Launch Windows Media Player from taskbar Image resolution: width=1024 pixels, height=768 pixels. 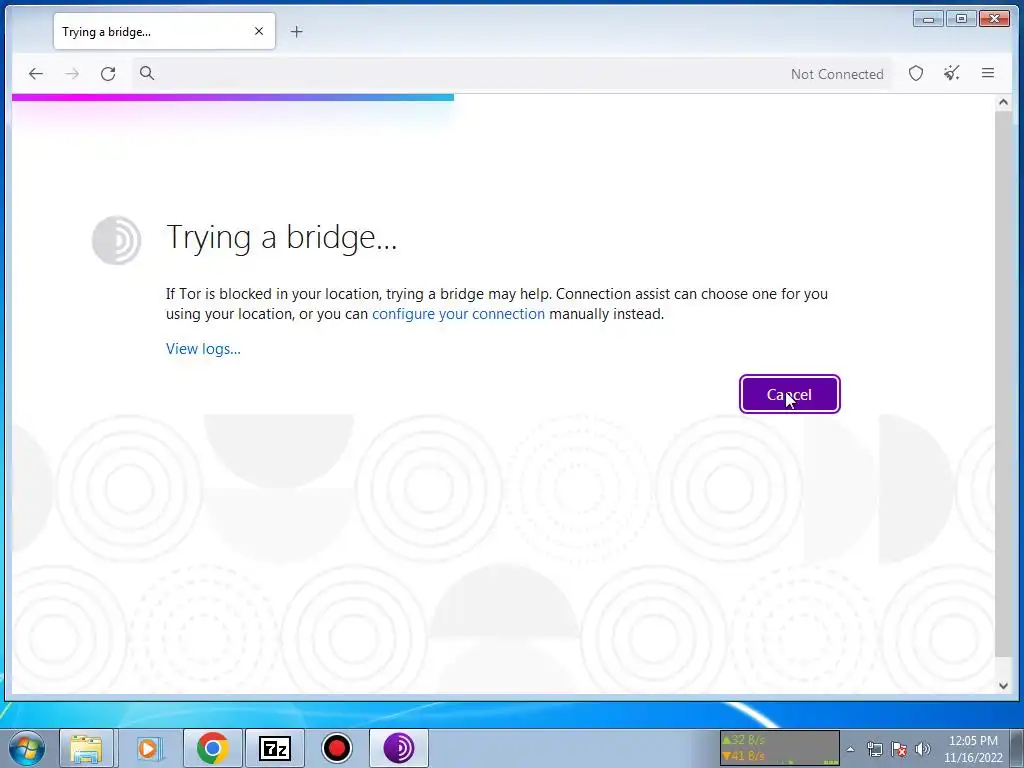click(x=148, y=748)
